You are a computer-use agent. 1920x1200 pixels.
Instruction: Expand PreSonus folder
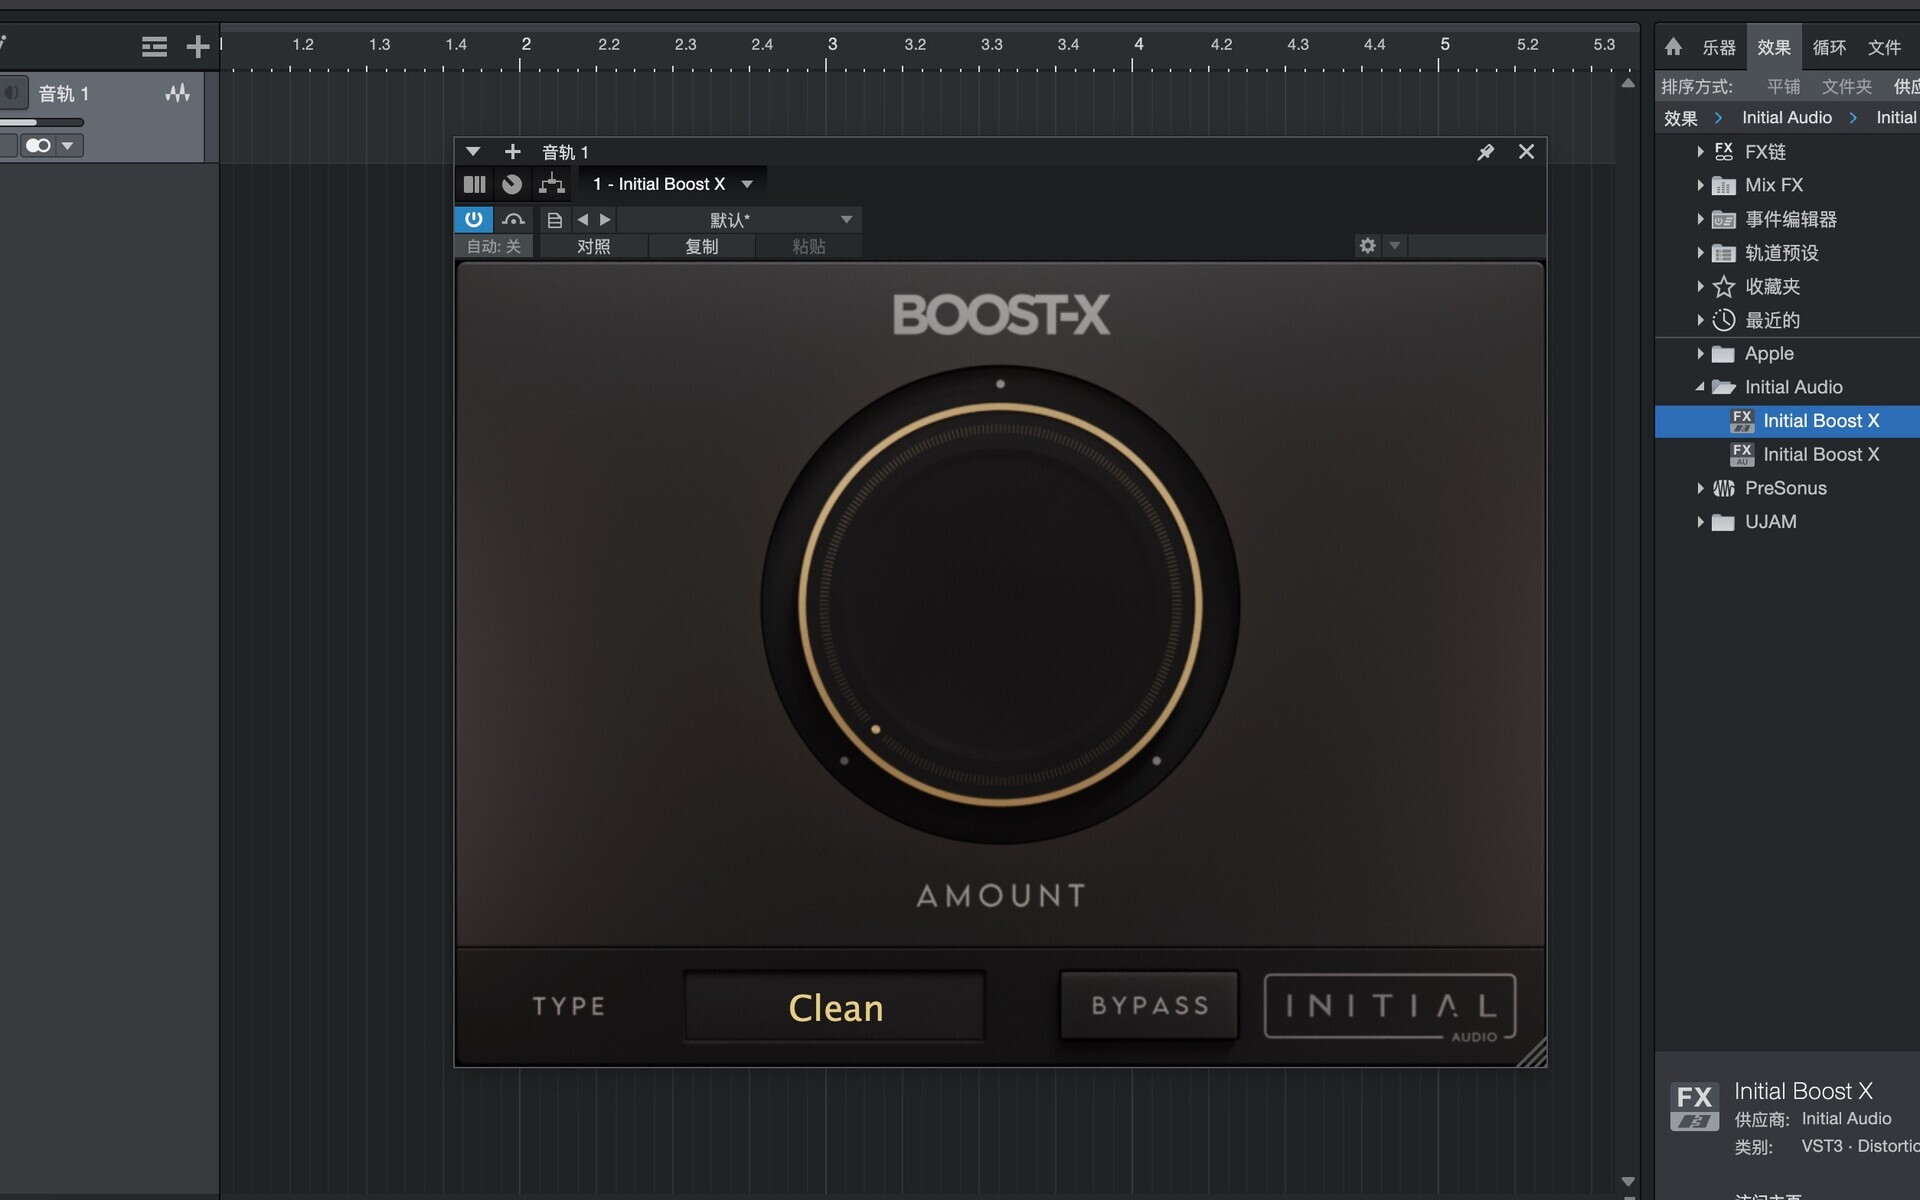pyautogui.click(x=1700, y=488)
